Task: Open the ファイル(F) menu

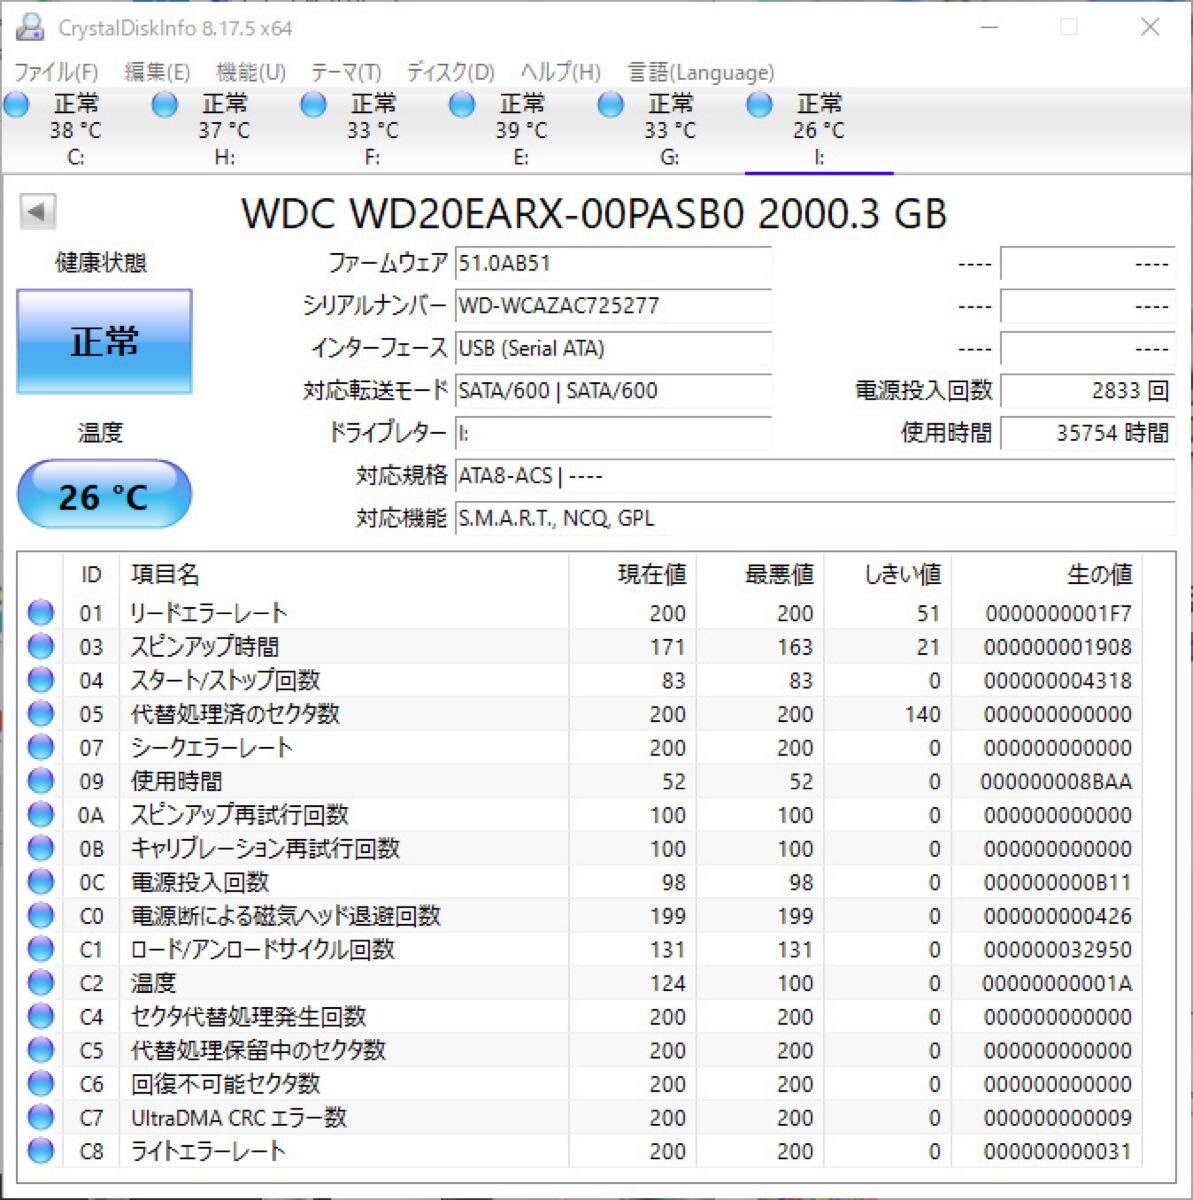Action: (x=56, y=72)
